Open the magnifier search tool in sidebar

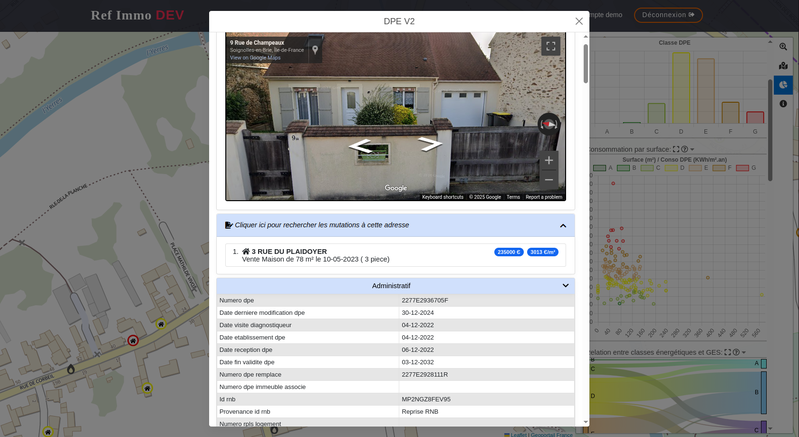783,46
